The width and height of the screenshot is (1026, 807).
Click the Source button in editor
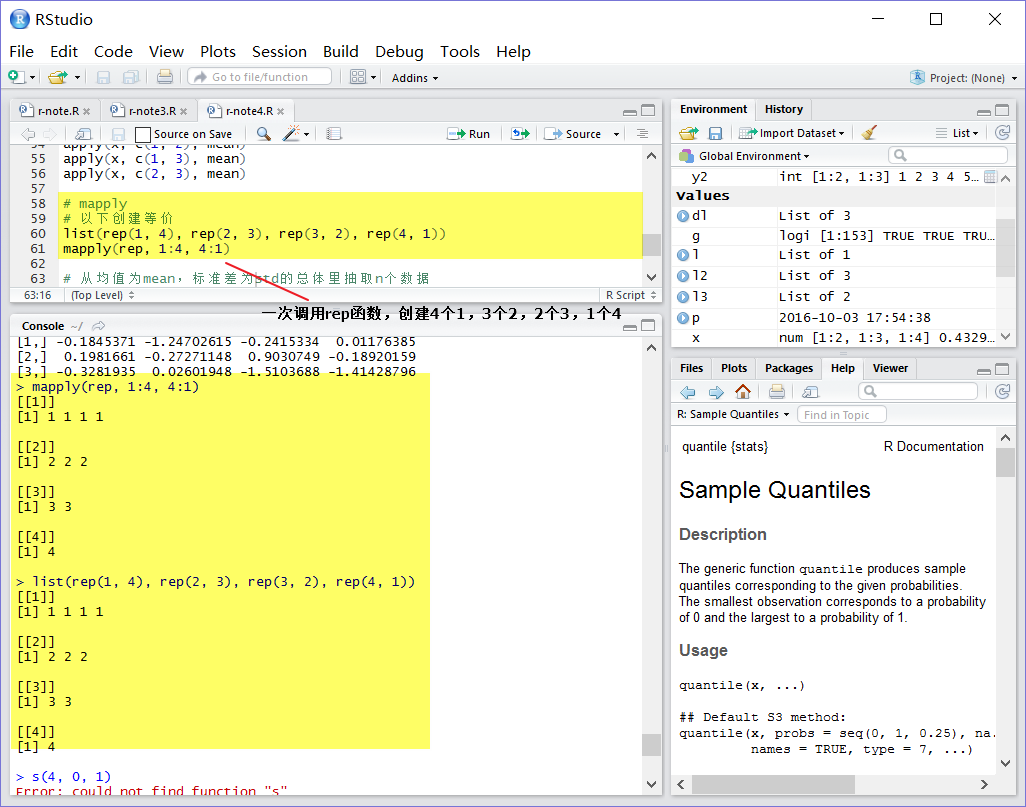(x=574, y=134)
